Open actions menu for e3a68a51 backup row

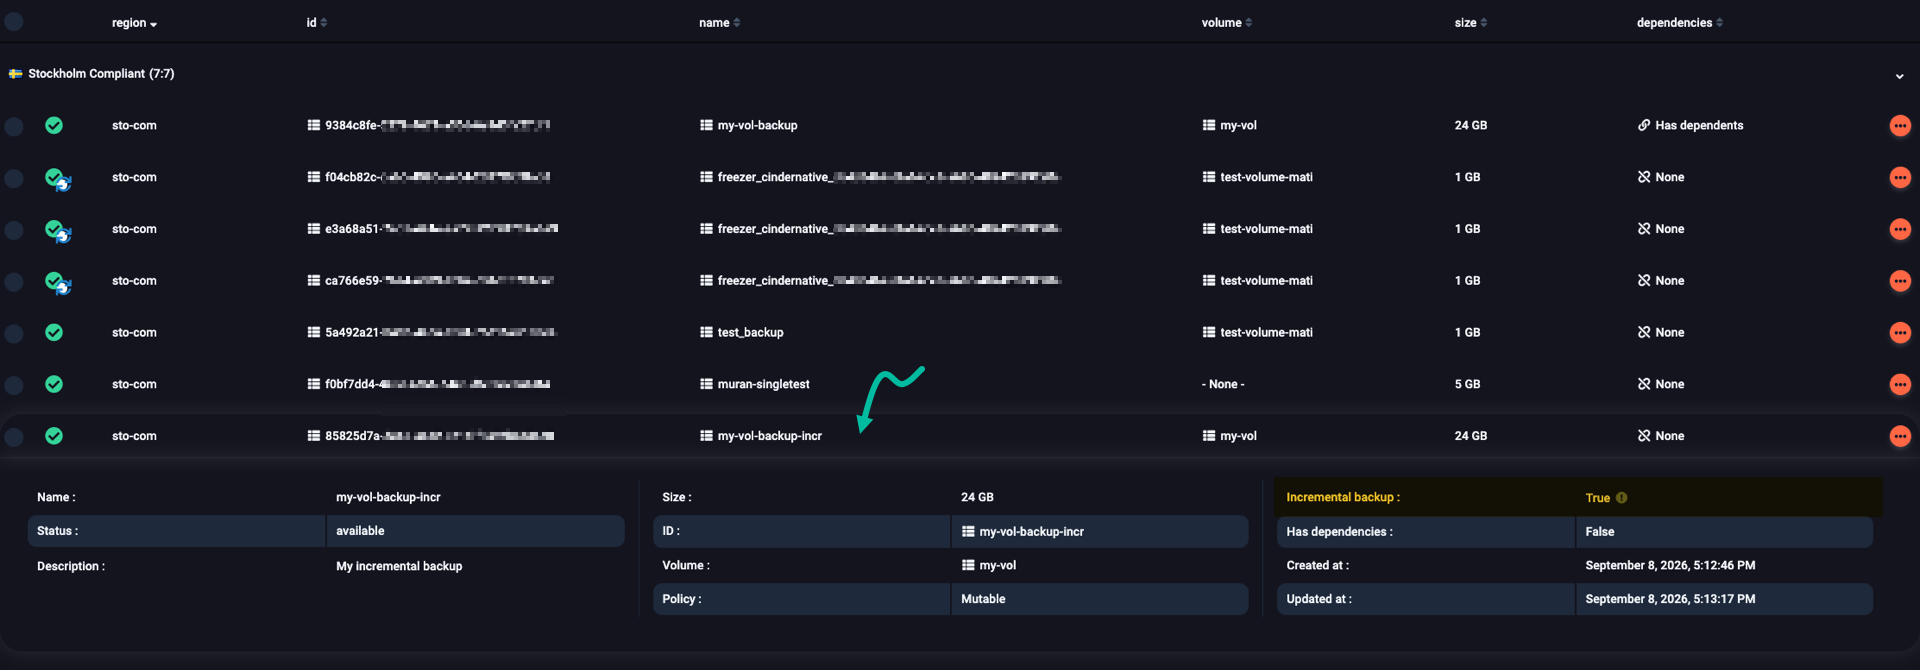pos(1900,229)
